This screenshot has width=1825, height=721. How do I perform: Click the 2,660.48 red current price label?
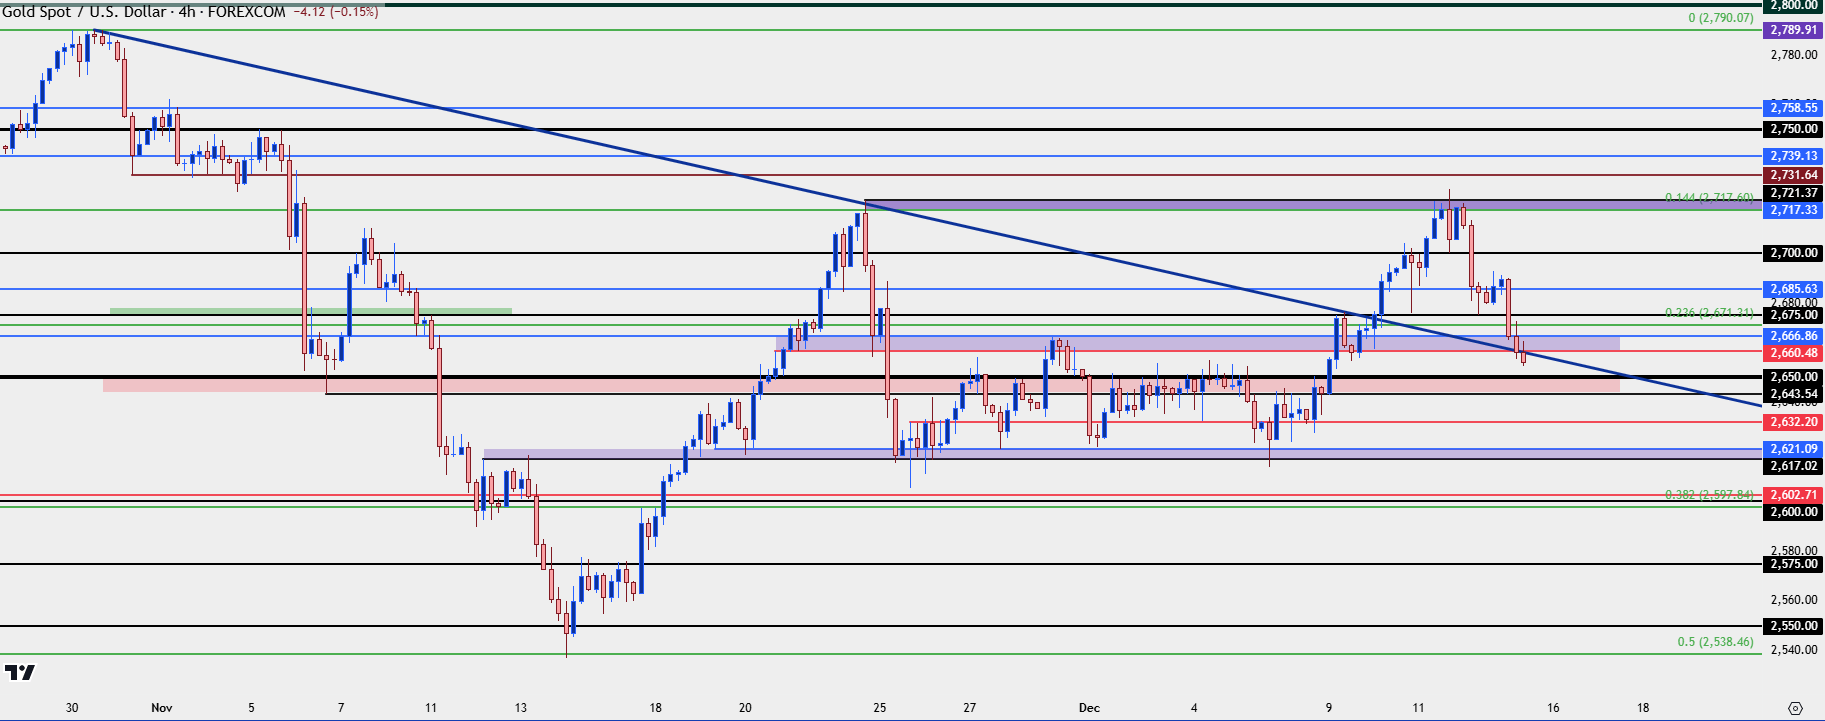pos(1793,353)
